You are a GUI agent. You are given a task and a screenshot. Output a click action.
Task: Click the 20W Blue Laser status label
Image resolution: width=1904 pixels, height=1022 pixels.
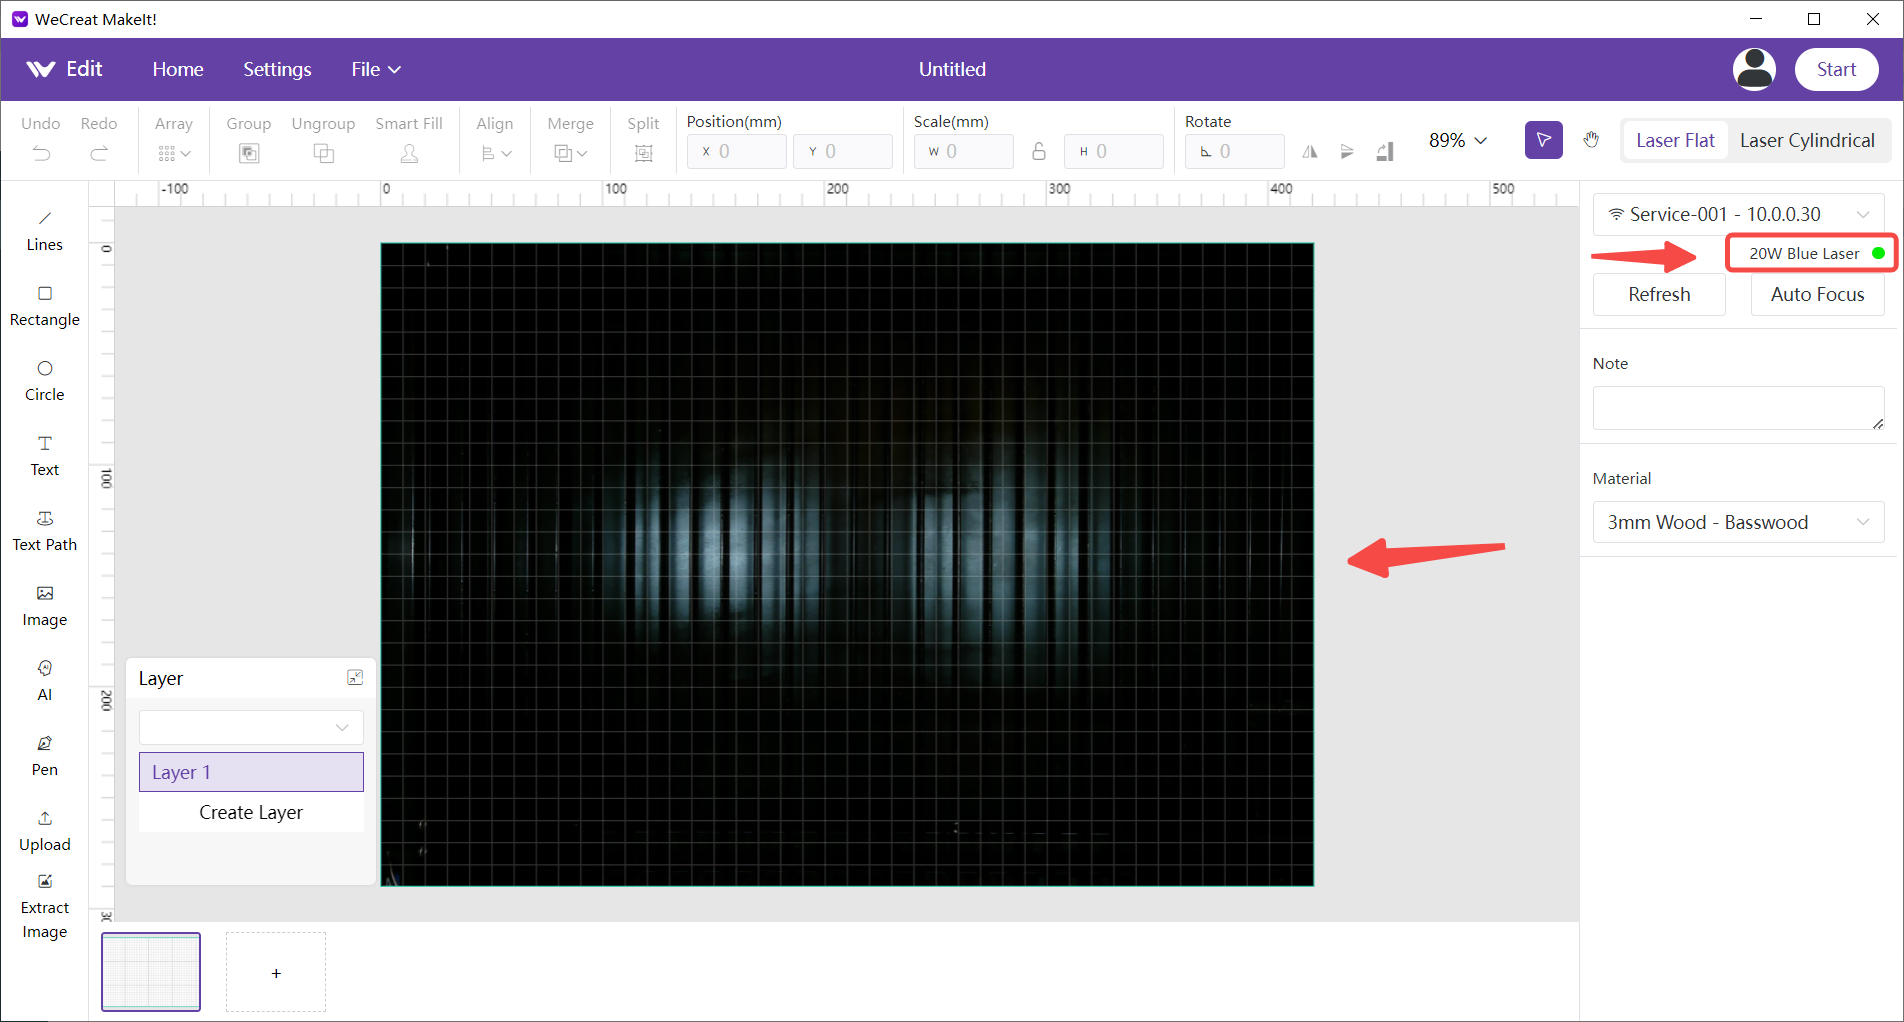[x=1804, y=253]
